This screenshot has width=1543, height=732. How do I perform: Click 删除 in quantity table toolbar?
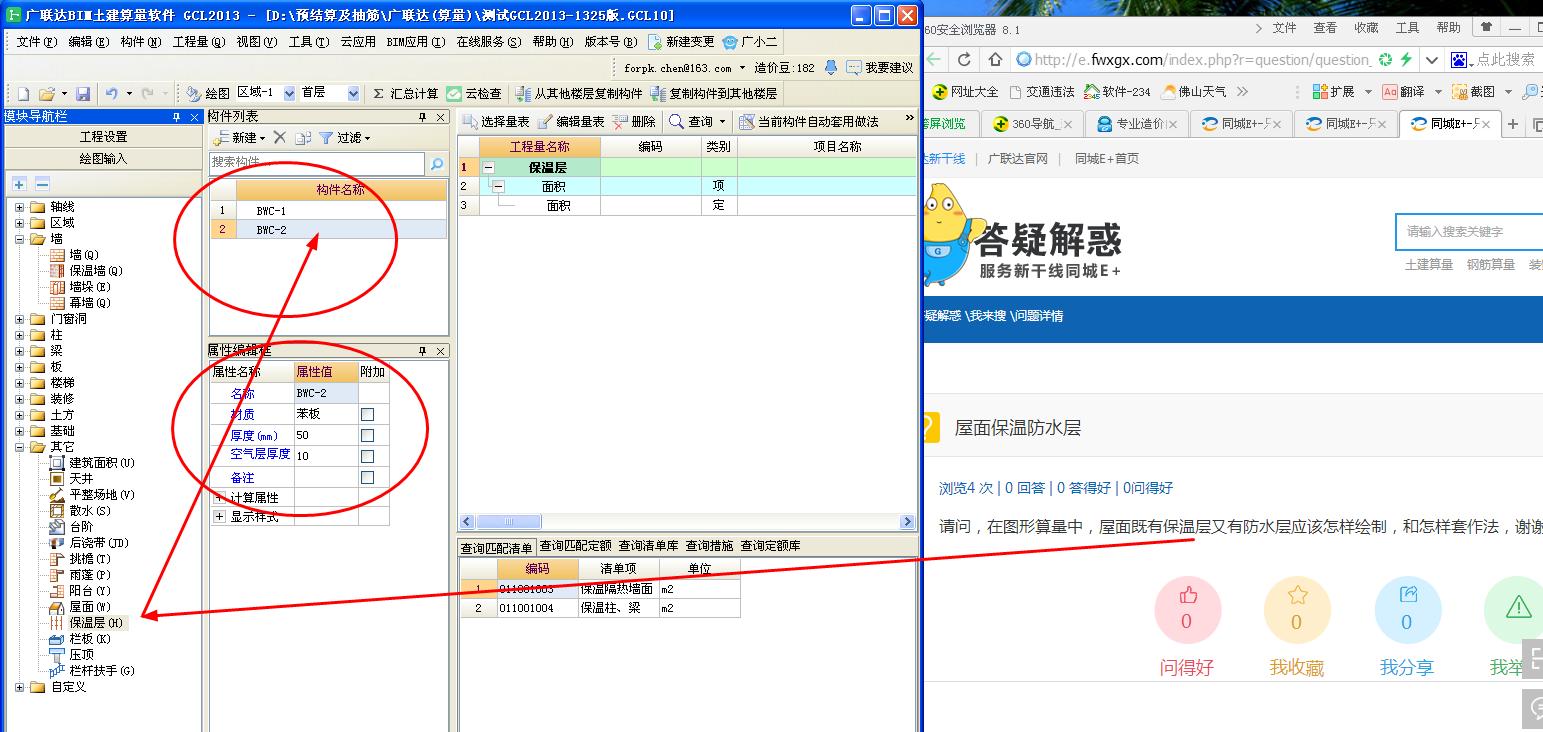pyautogui.click(x=634, y=122)
